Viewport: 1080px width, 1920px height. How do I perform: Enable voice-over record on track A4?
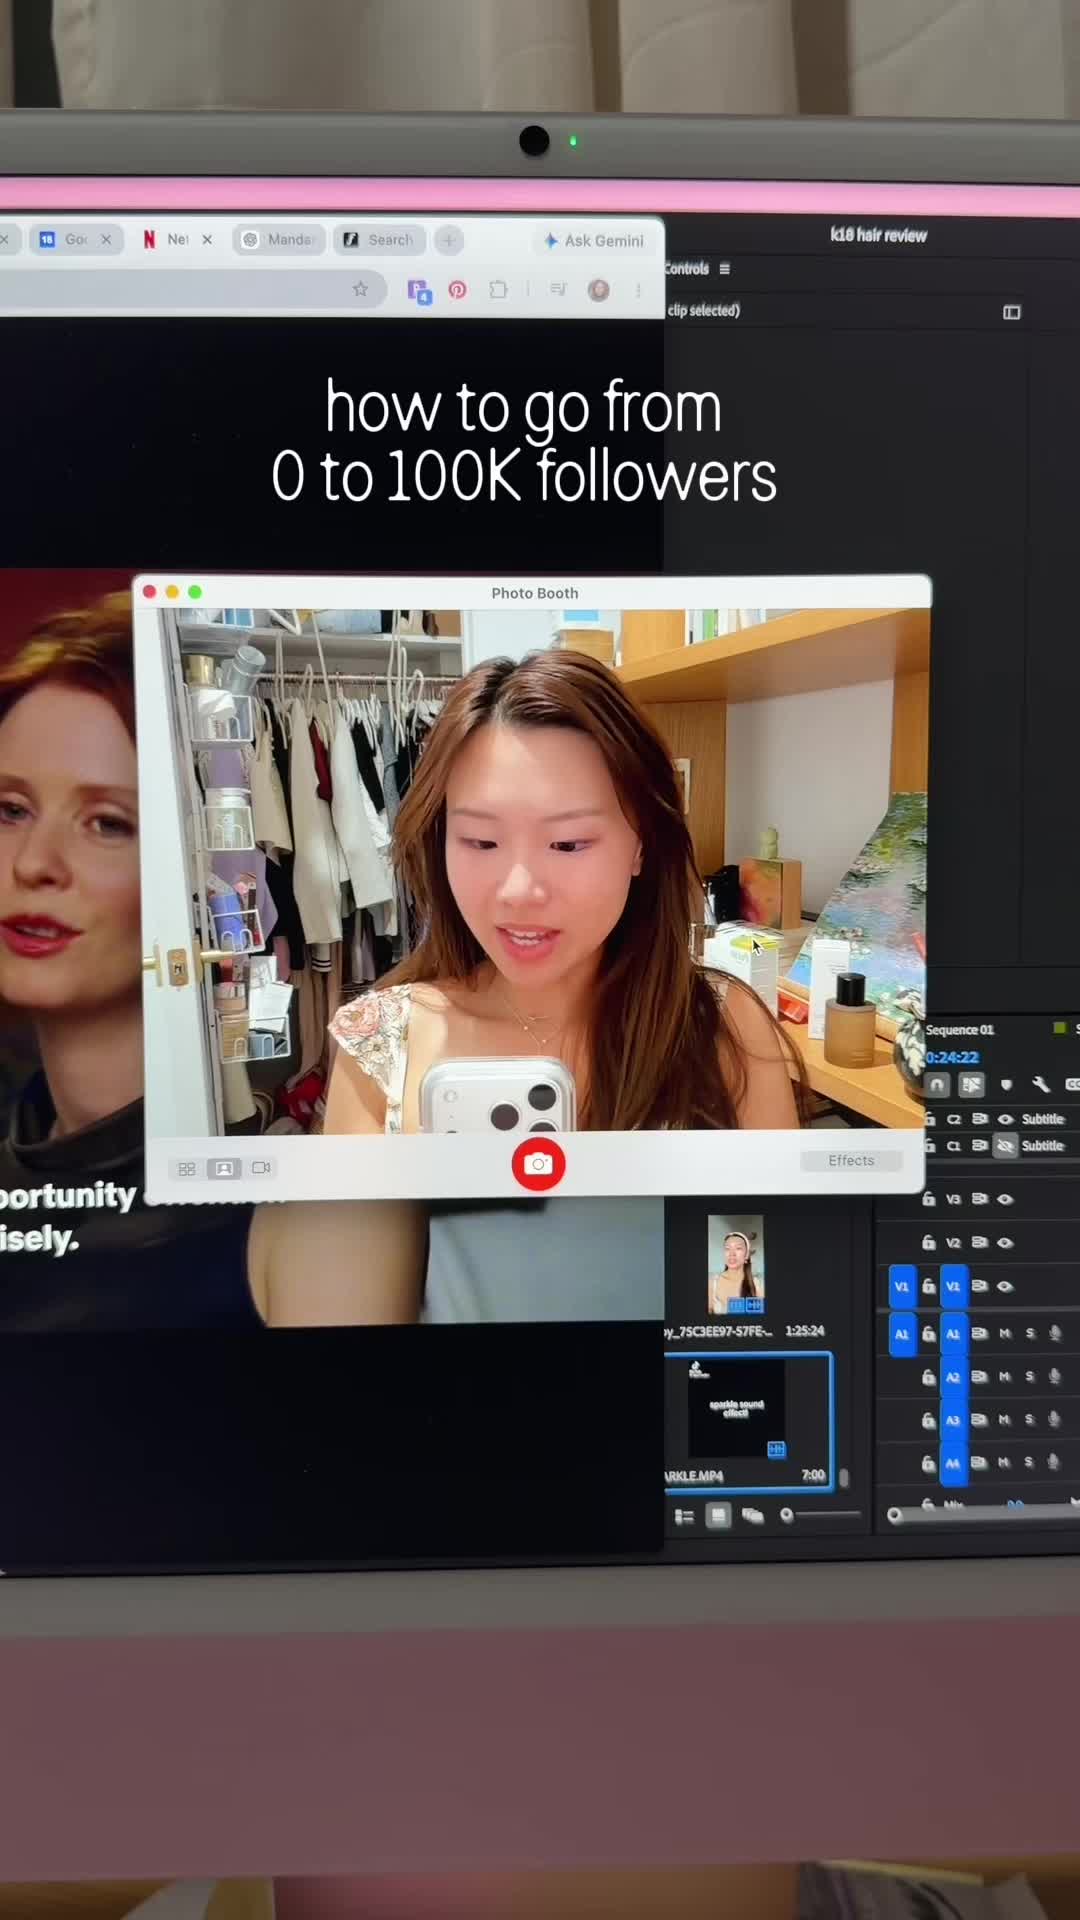point(1053,1462)
